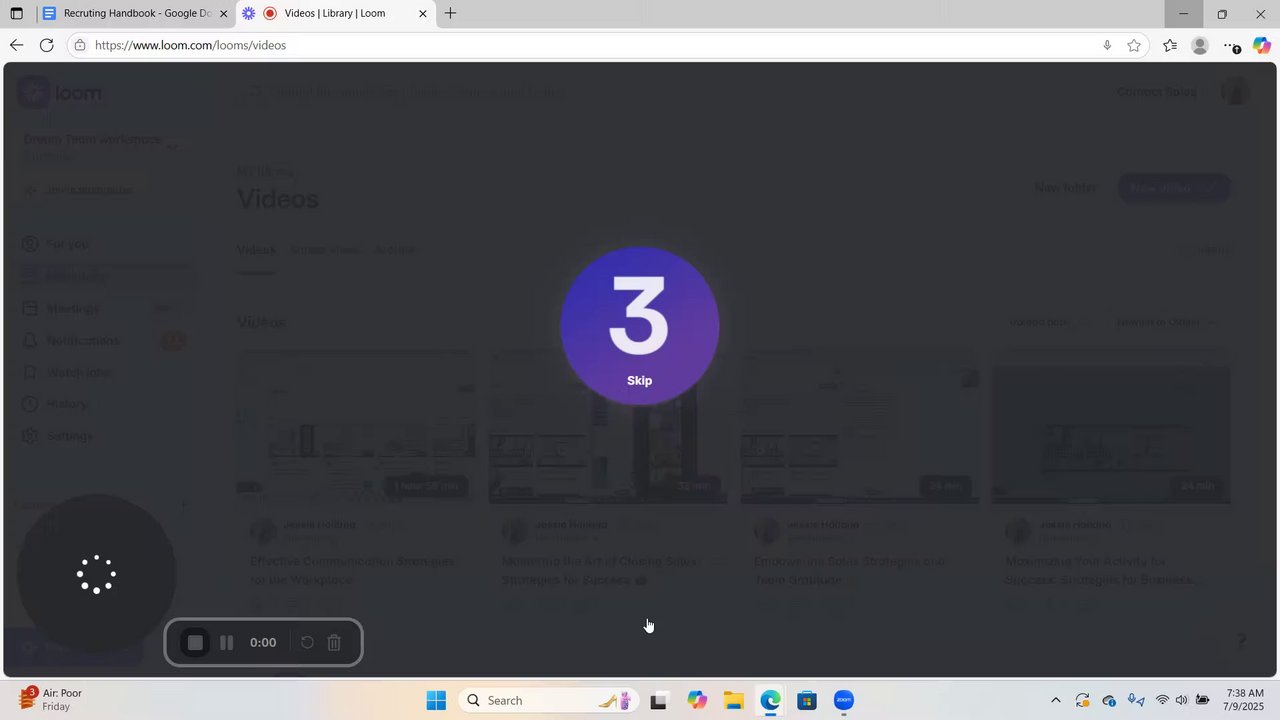Open Microsoft Edge taskbar icon
The image size is (1280, 720).
pos(770,700)
